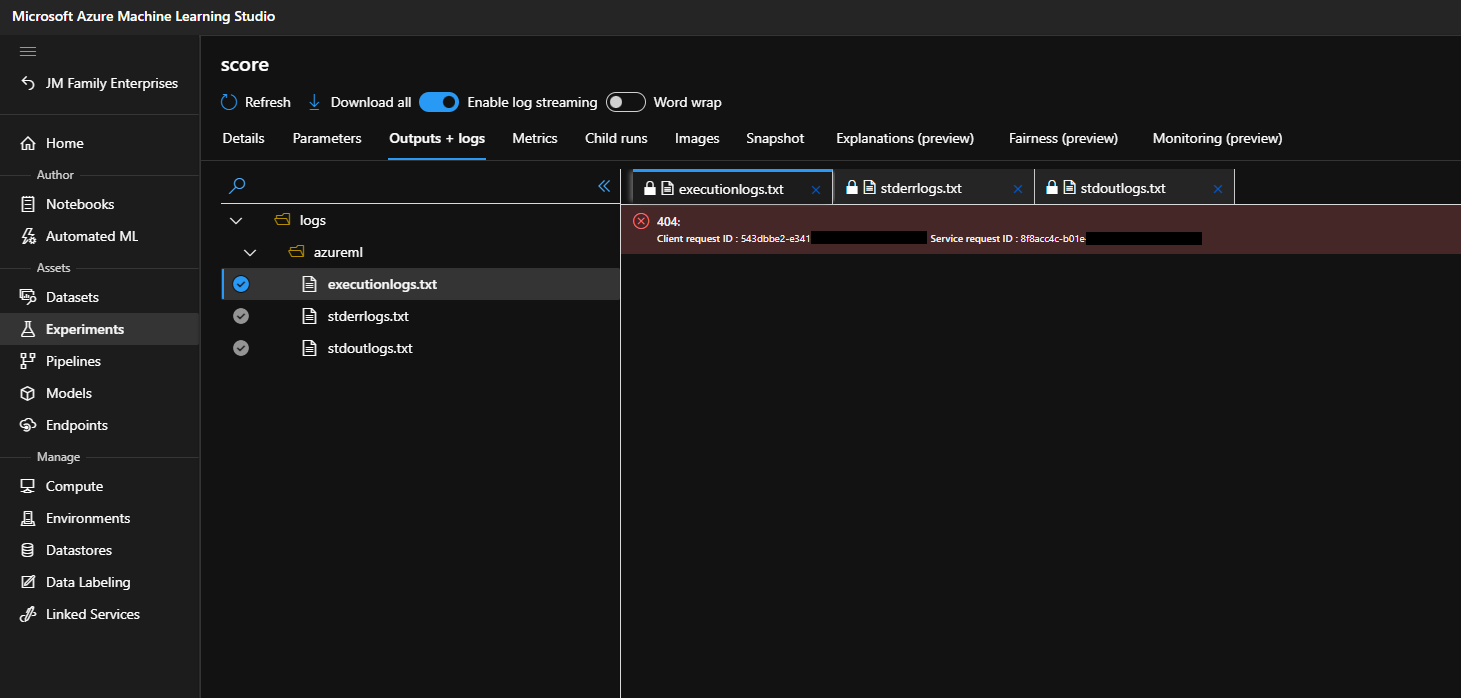Collapse the azureml folder
Viewport: 1461px width, 698px height.
(x=250, y=251)
